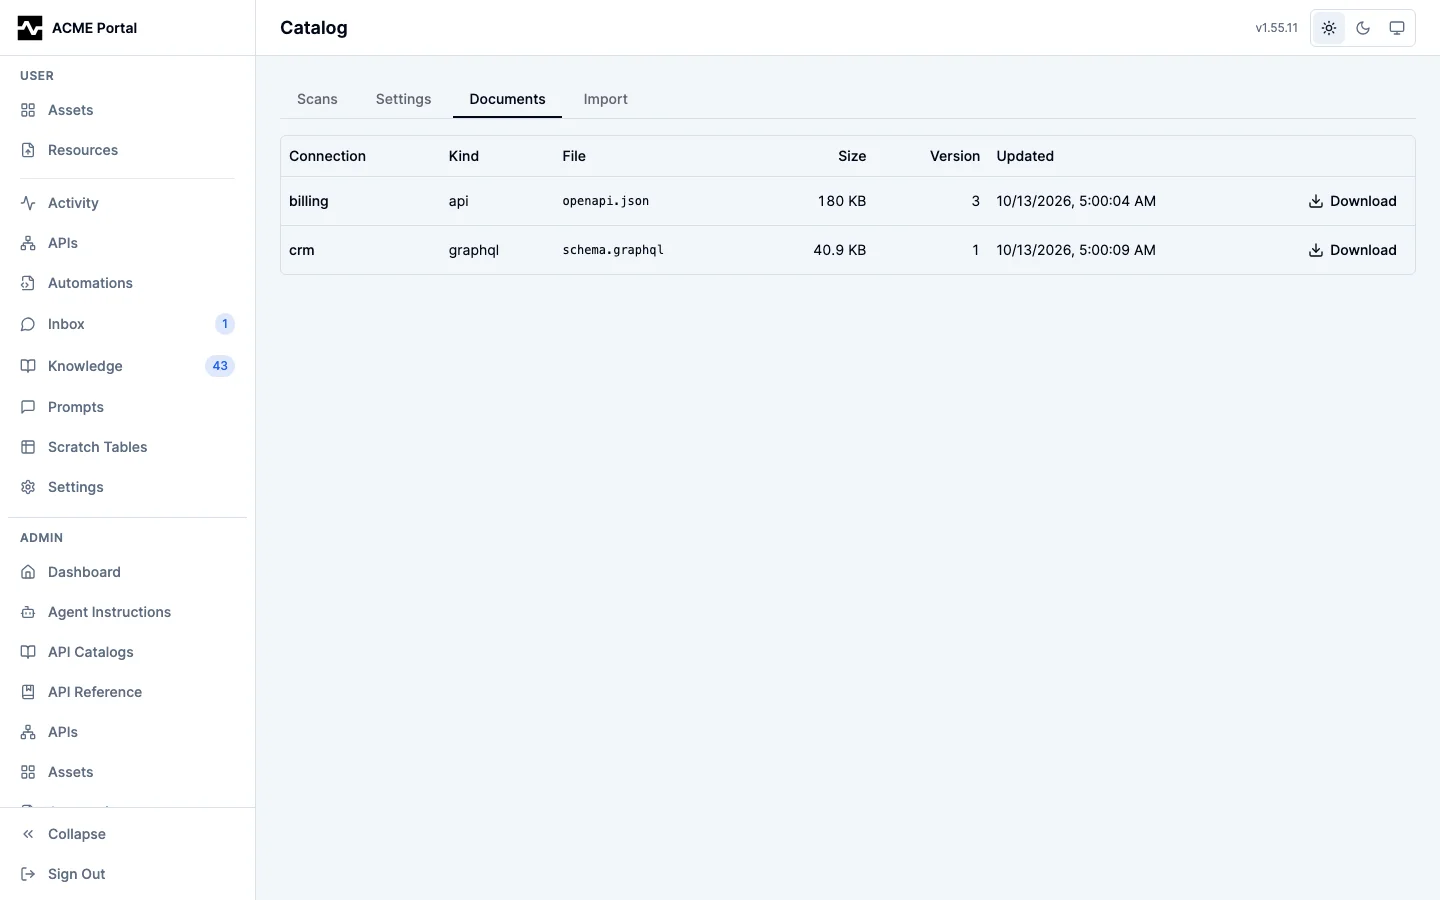The height and width of the screenshot is (900, 1440).
Task: Sign Out of the portal
Action: point(127,874)
